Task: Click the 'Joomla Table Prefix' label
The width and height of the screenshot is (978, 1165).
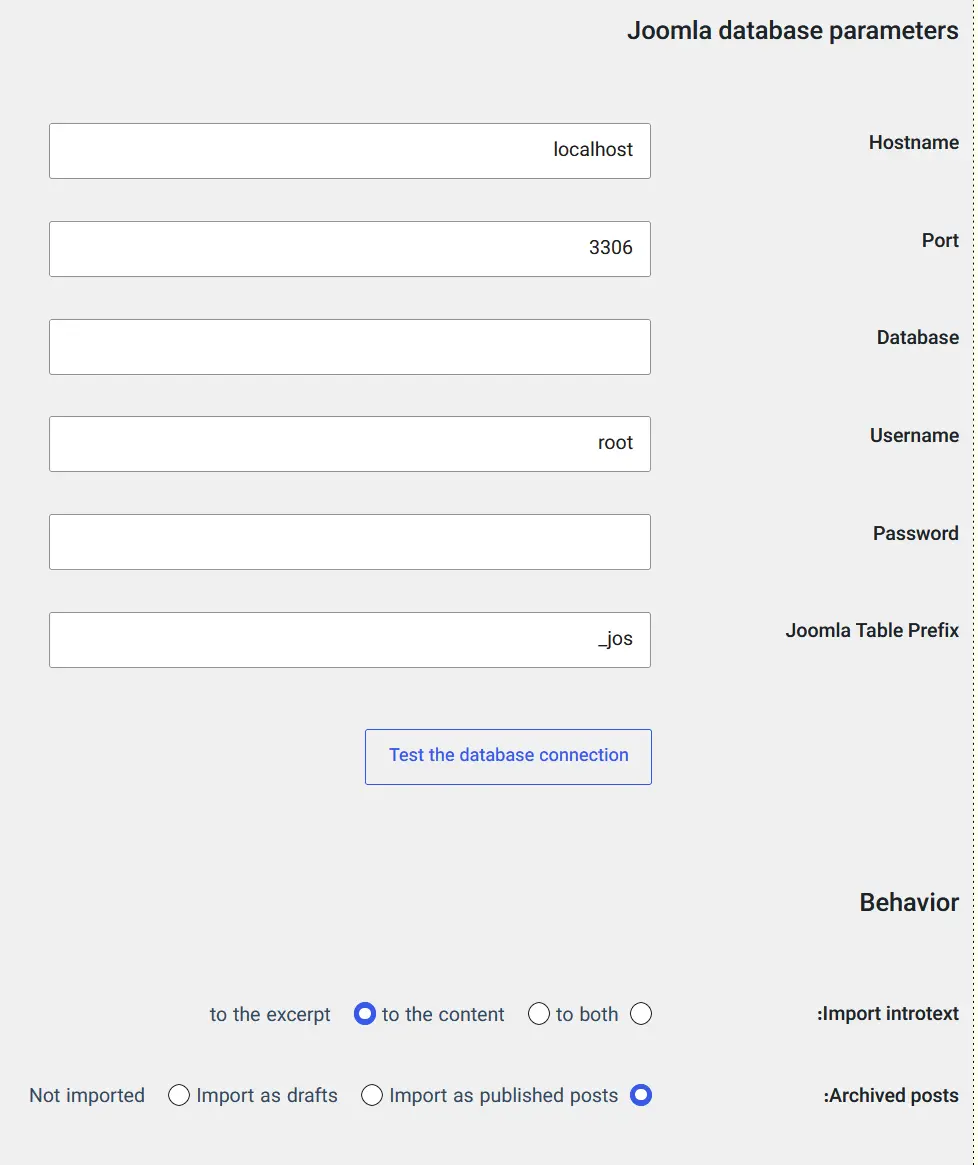Action: [x=872, y=630]
